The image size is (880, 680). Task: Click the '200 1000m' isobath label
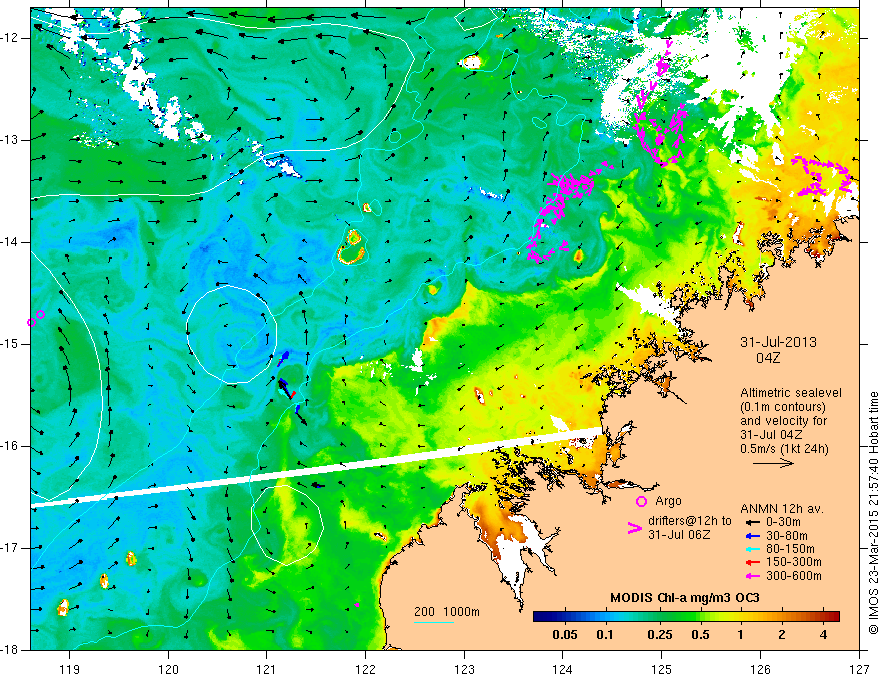click(x=447, y=612)
